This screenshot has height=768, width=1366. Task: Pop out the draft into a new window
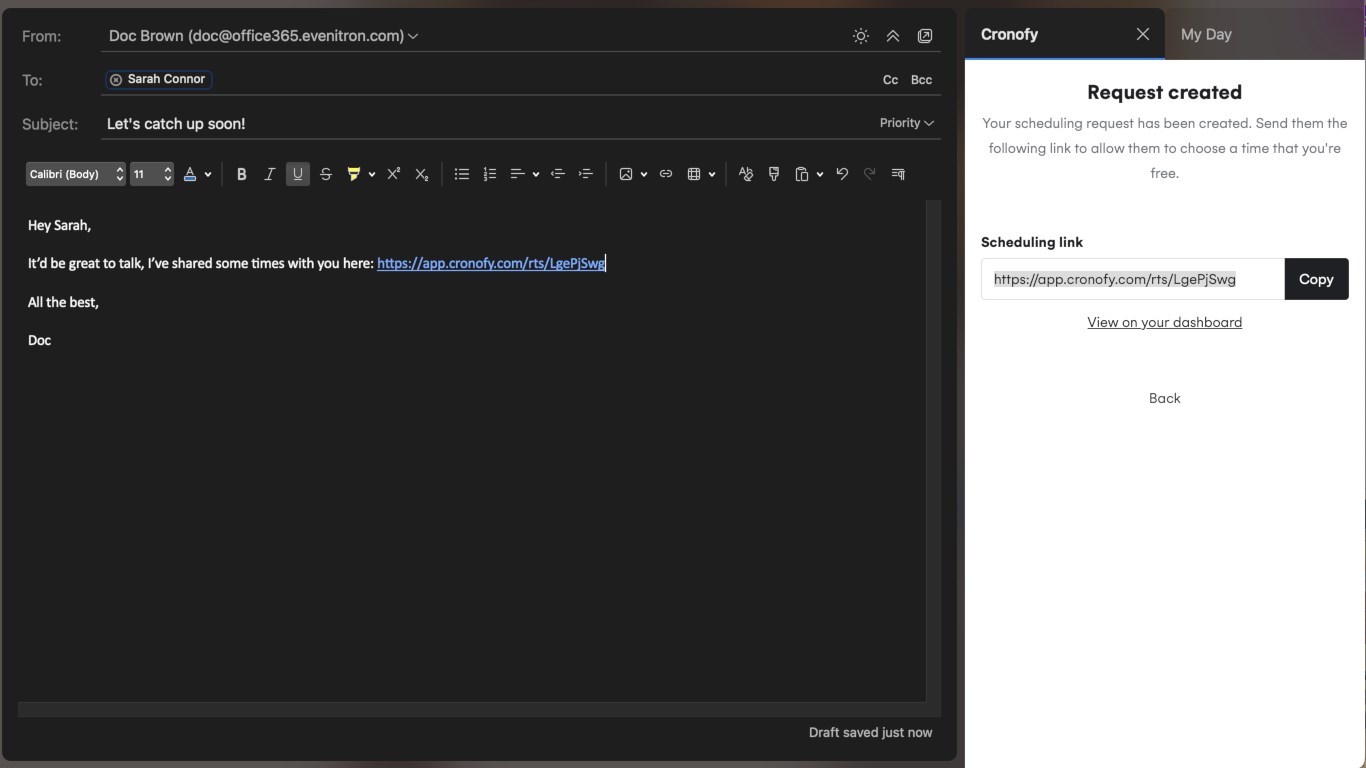(x=925, y=36)
